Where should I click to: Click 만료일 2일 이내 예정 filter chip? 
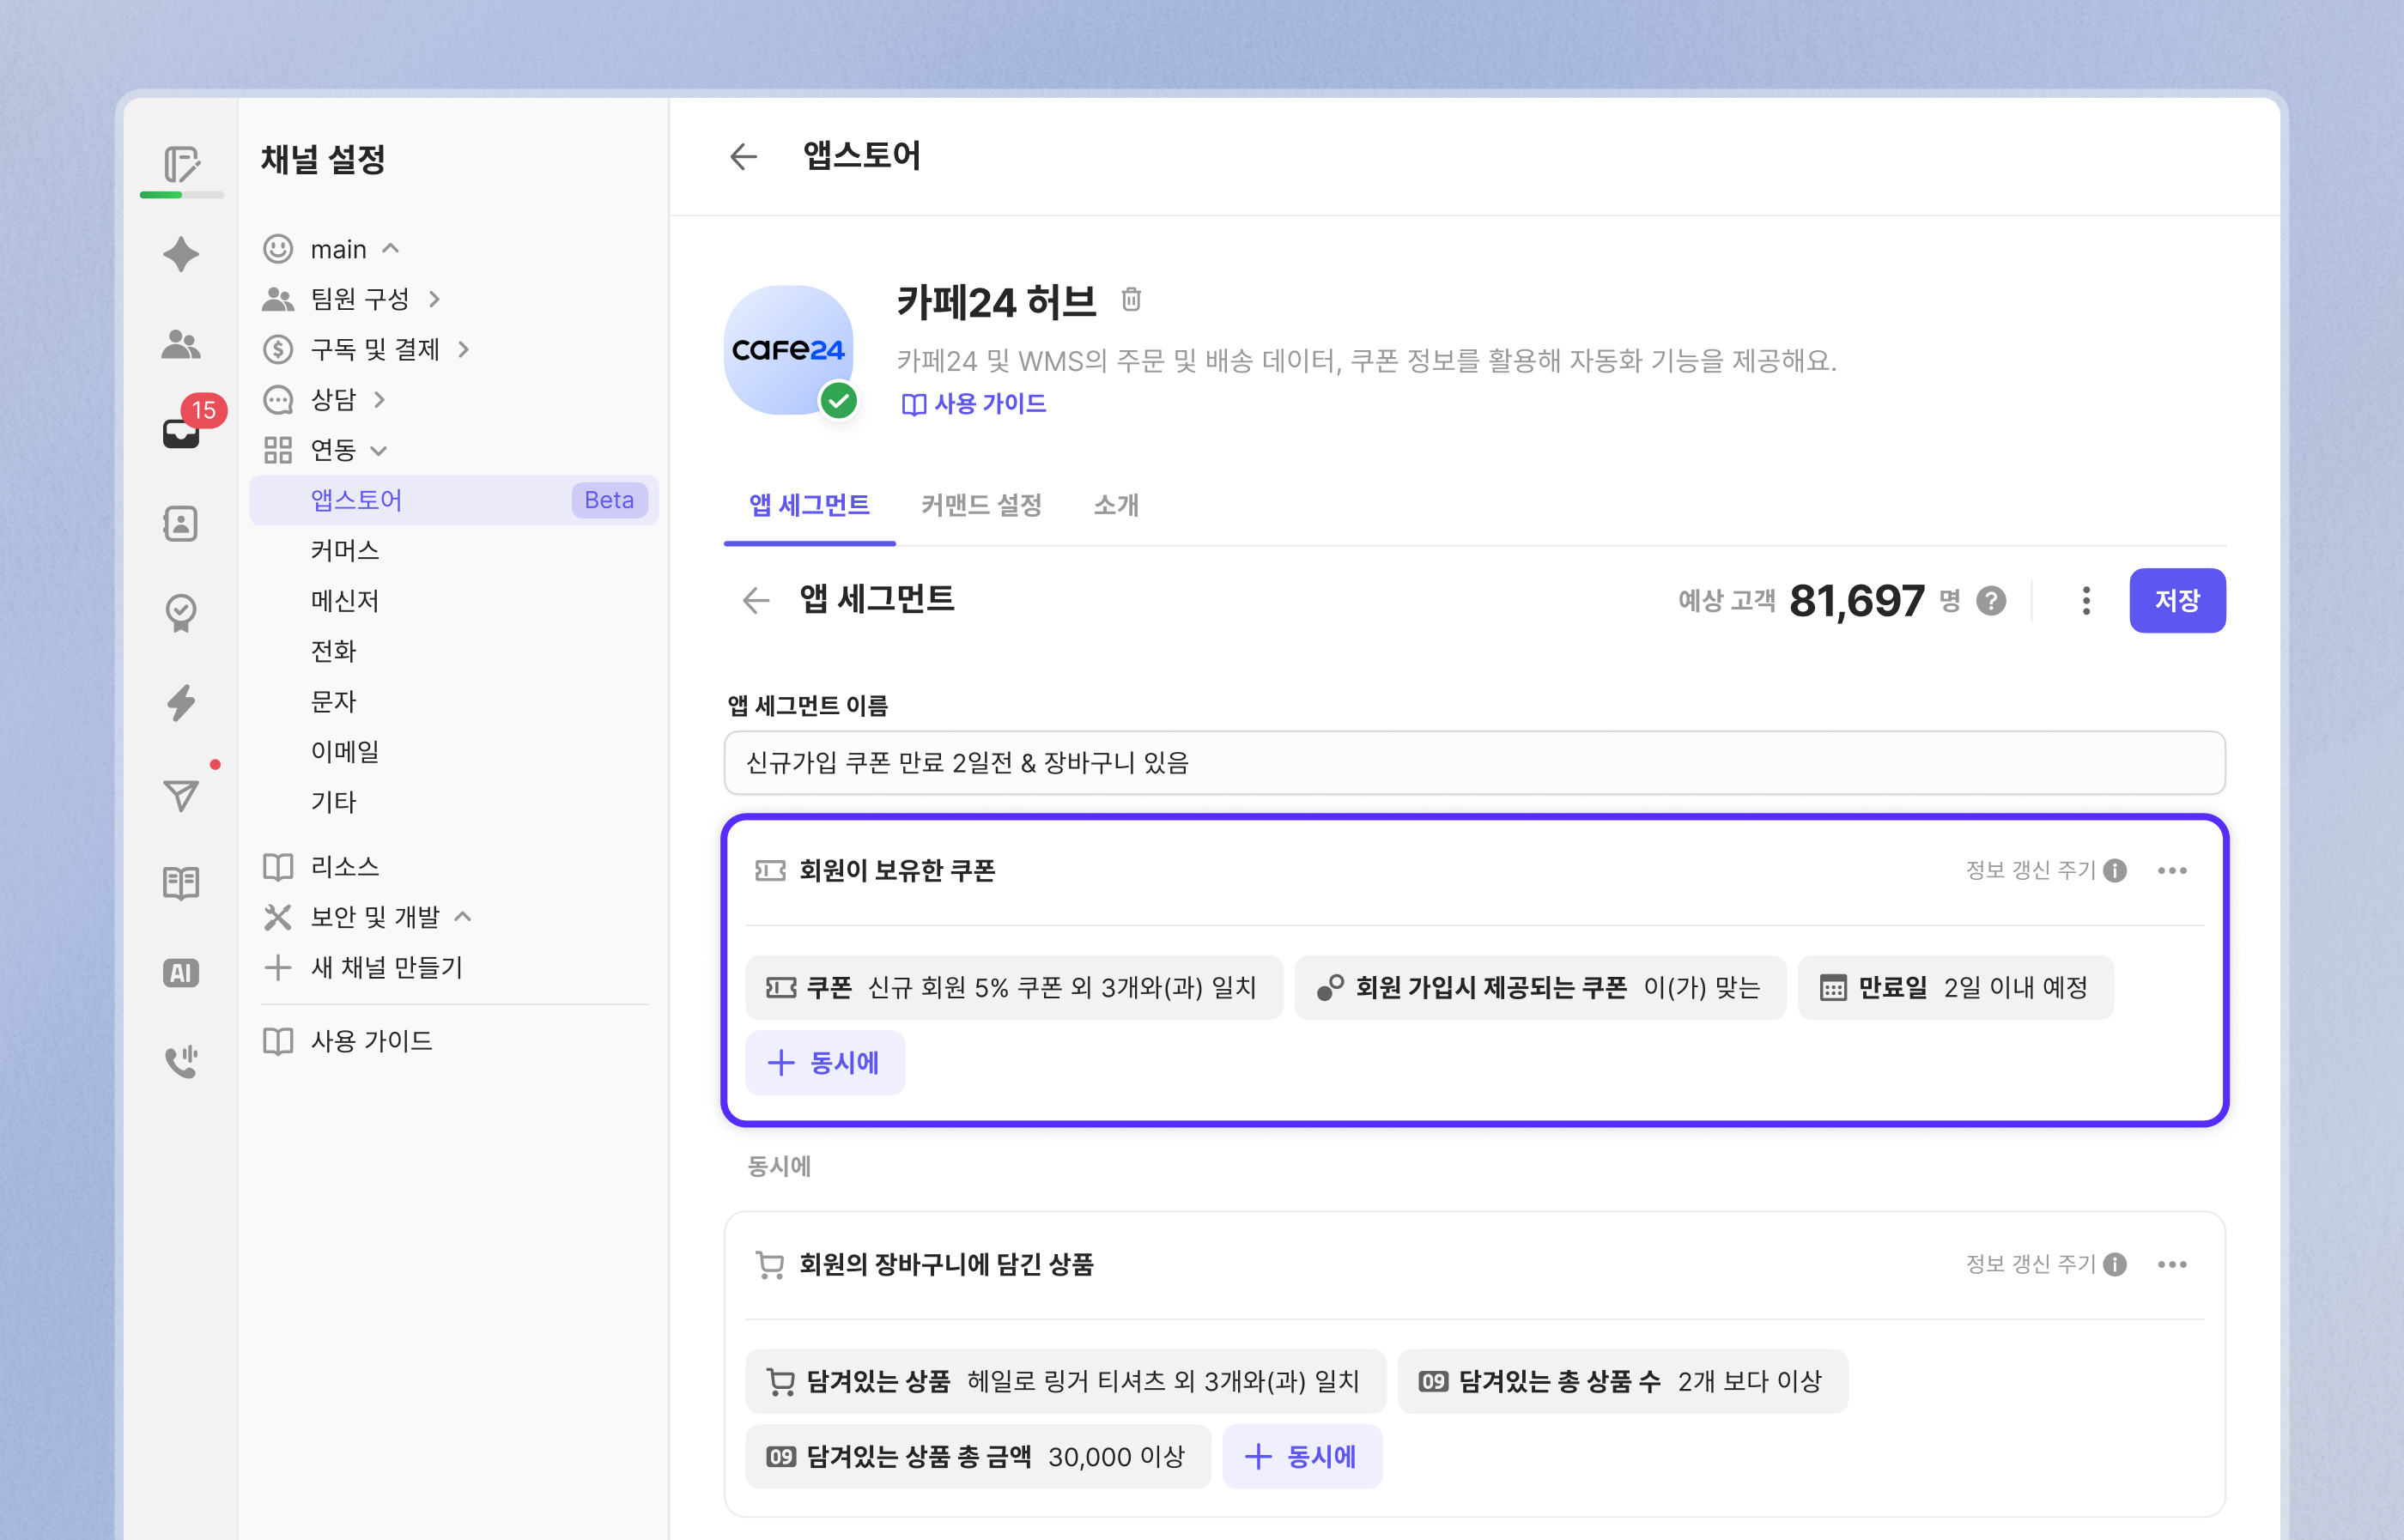click(x=1955, y=988)
